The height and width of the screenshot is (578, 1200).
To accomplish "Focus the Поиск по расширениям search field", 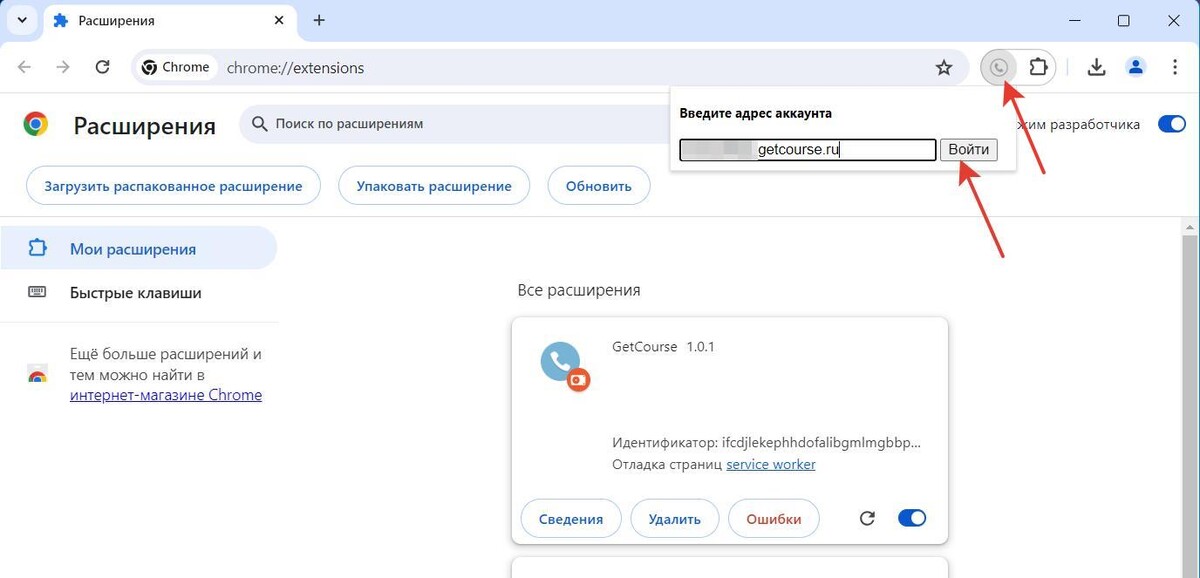I will (x=455, y=124).
